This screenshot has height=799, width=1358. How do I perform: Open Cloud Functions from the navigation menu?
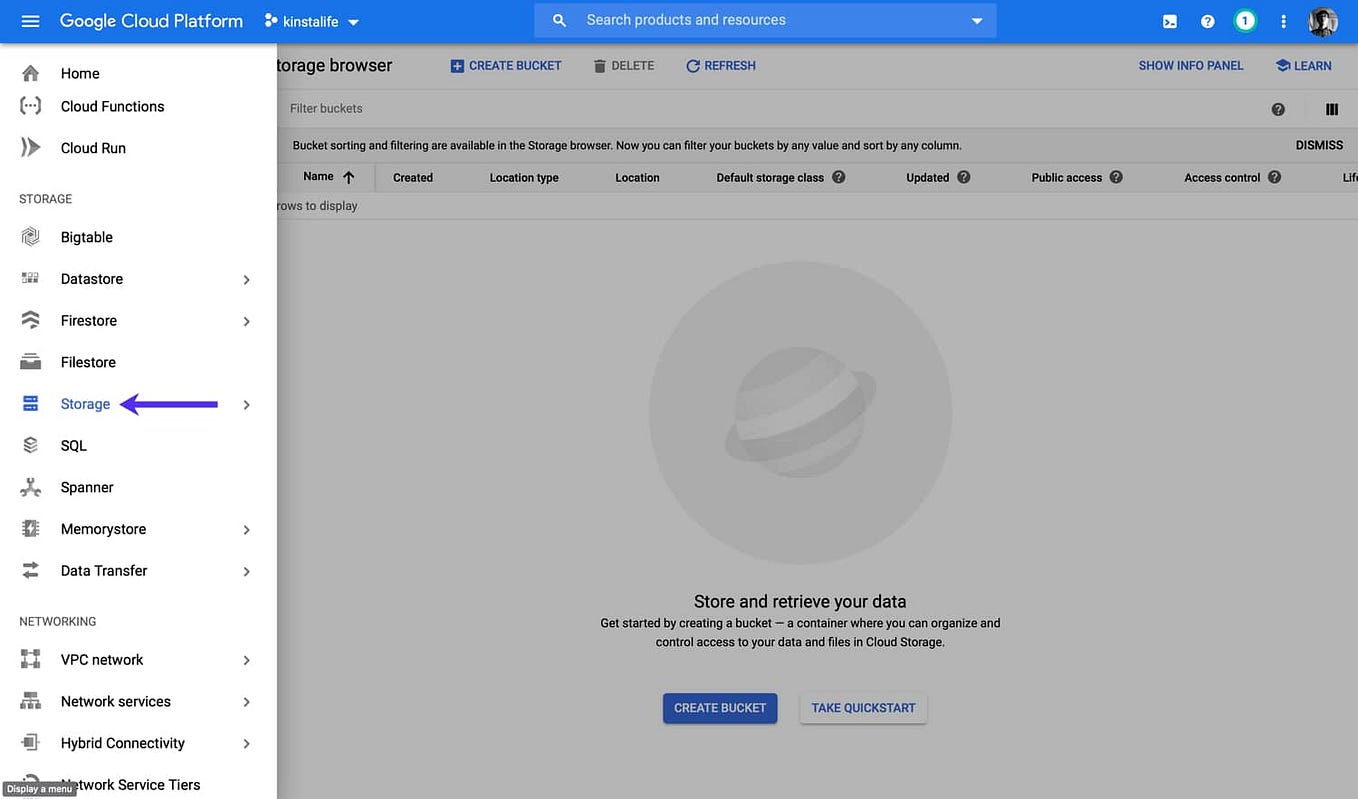coord(112,106)
